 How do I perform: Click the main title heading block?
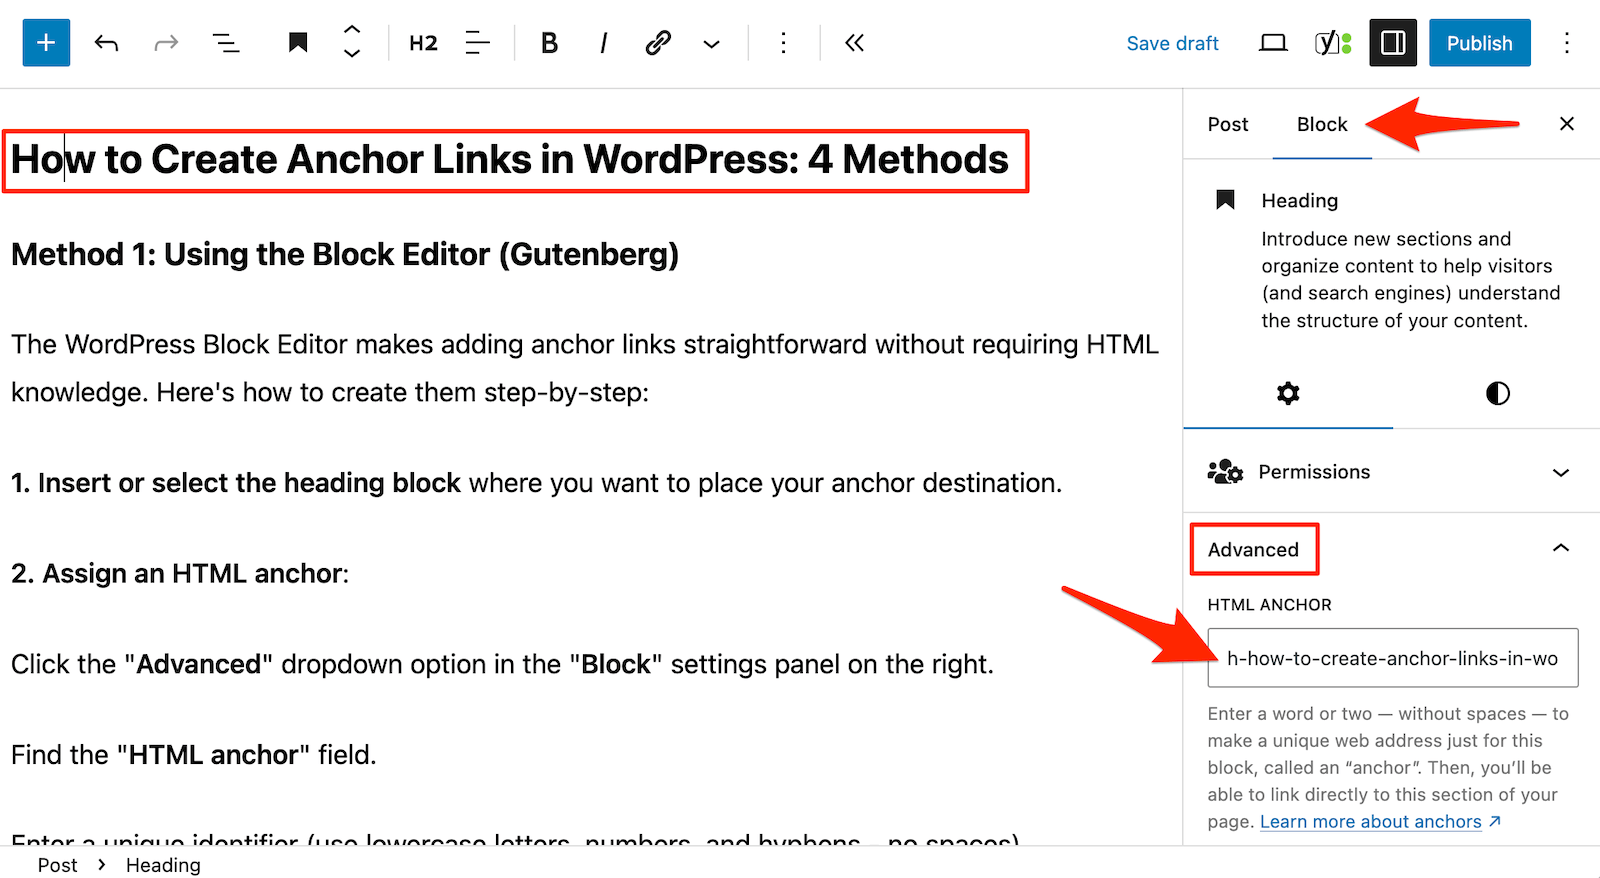pyautogui.click(x=510, y=160)
